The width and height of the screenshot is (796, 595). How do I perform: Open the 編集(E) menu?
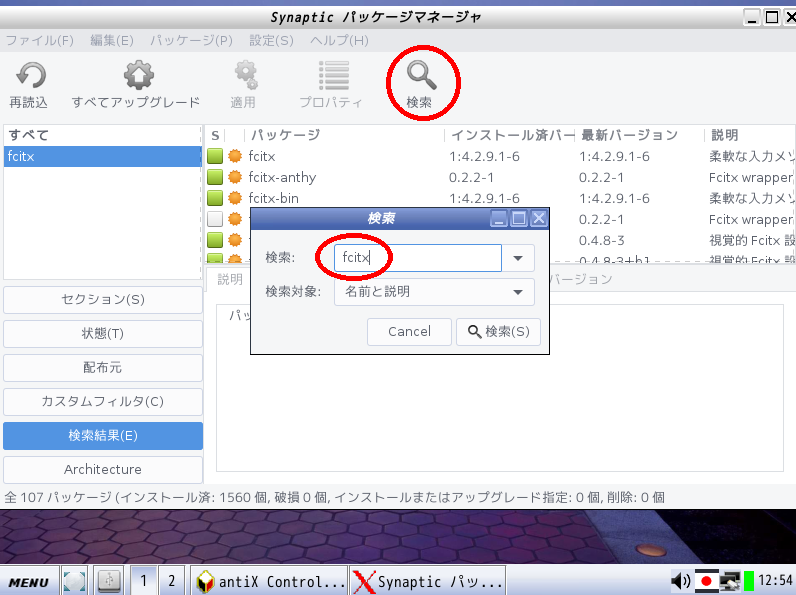point(112,41)
